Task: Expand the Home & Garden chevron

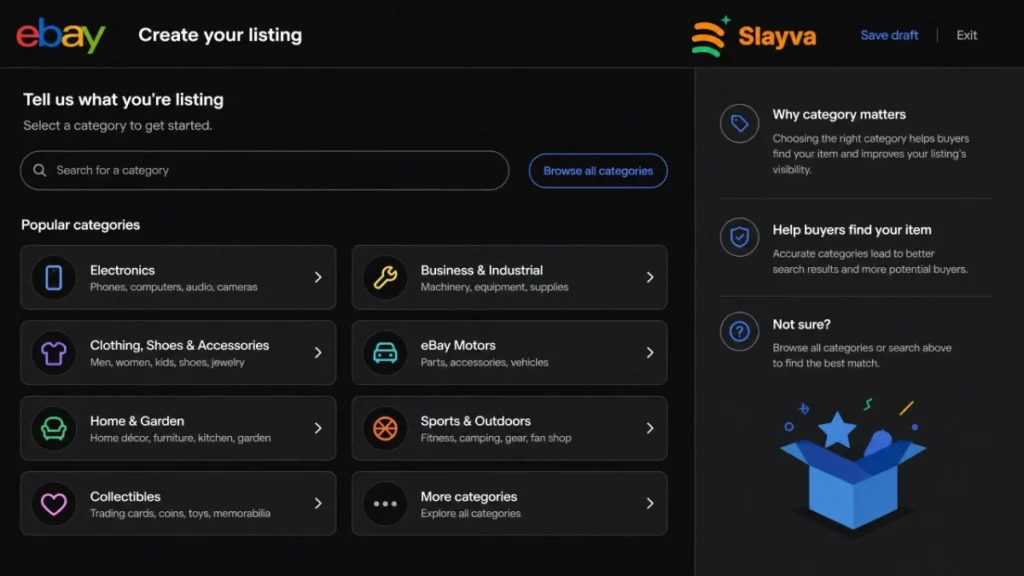Action: tap(318, 428)
